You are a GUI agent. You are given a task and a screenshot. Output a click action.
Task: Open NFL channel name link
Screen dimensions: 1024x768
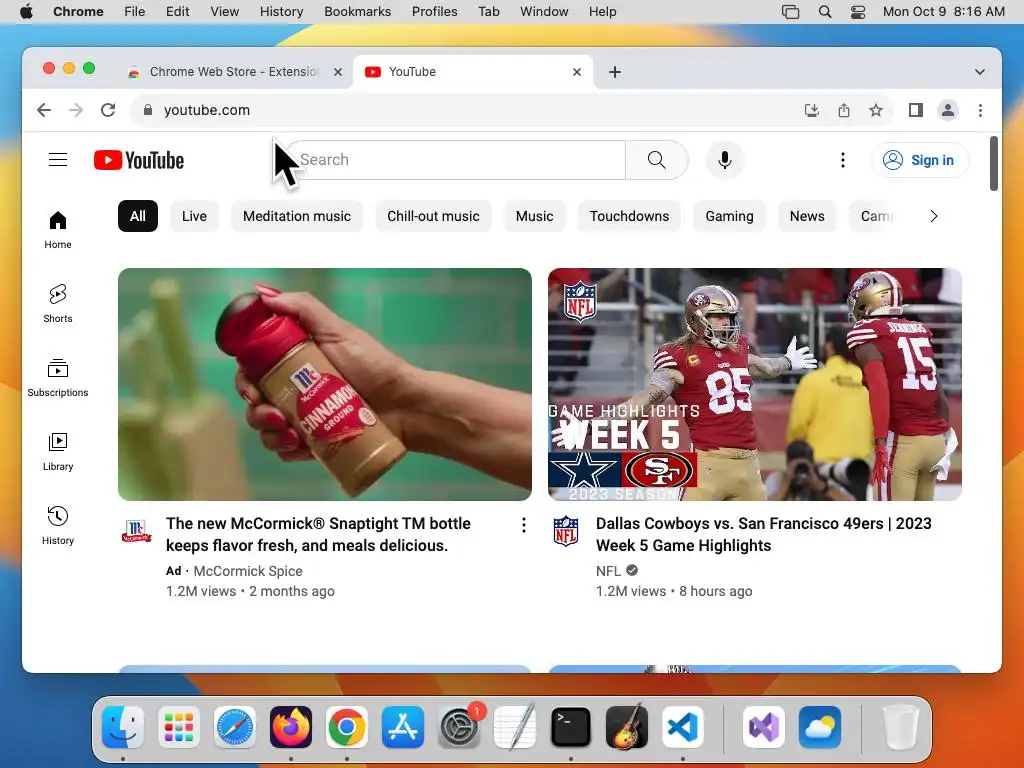tap(608, 571)
